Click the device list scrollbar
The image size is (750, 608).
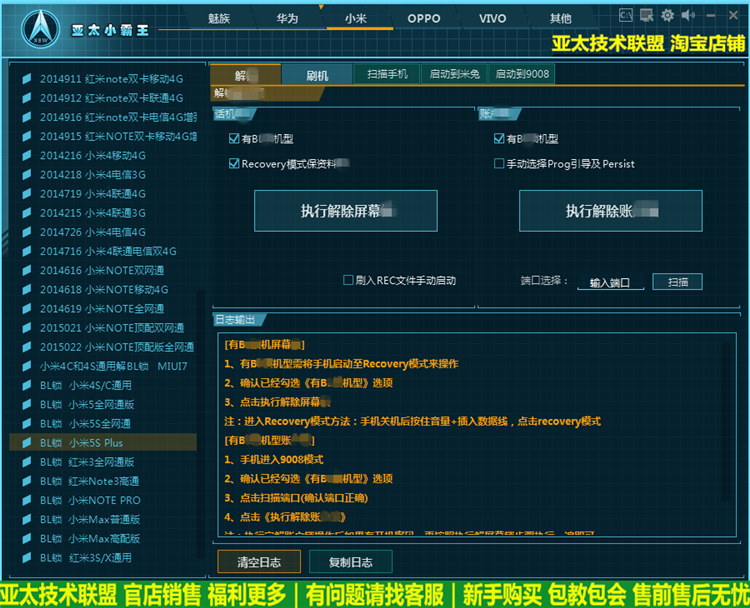pos(200,423)
